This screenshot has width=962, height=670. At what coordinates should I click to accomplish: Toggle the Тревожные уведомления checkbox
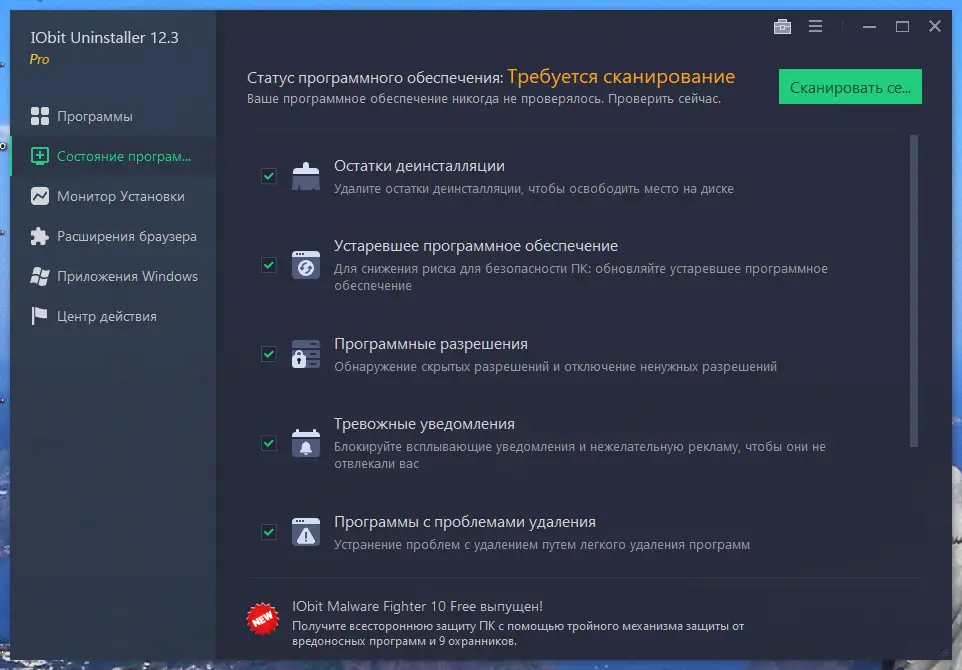pos(269,443)
